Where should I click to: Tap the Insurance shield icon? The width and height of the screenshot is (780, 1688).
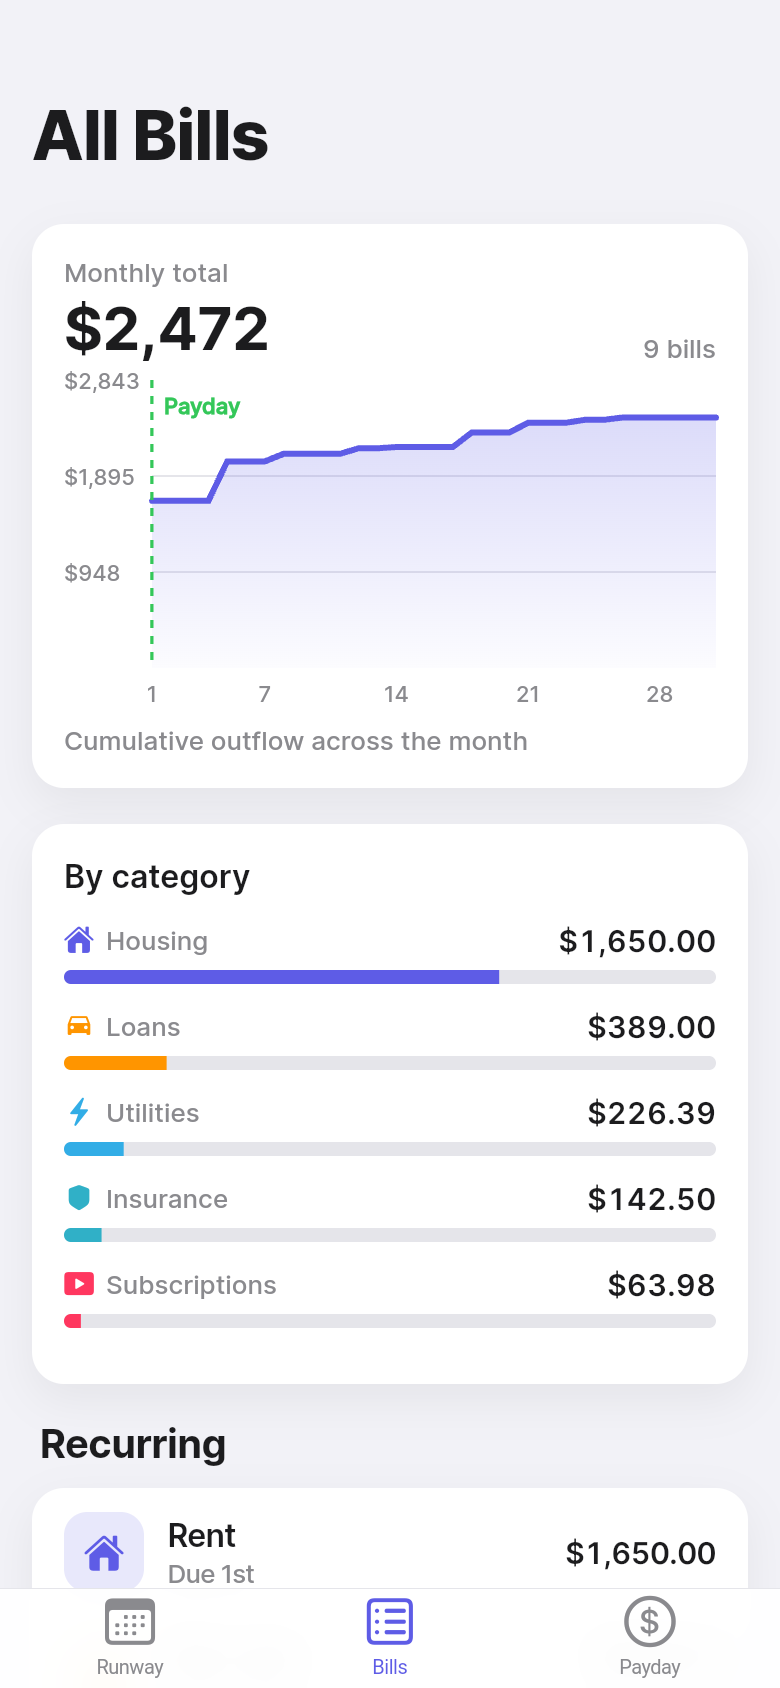pos(79,1198)
